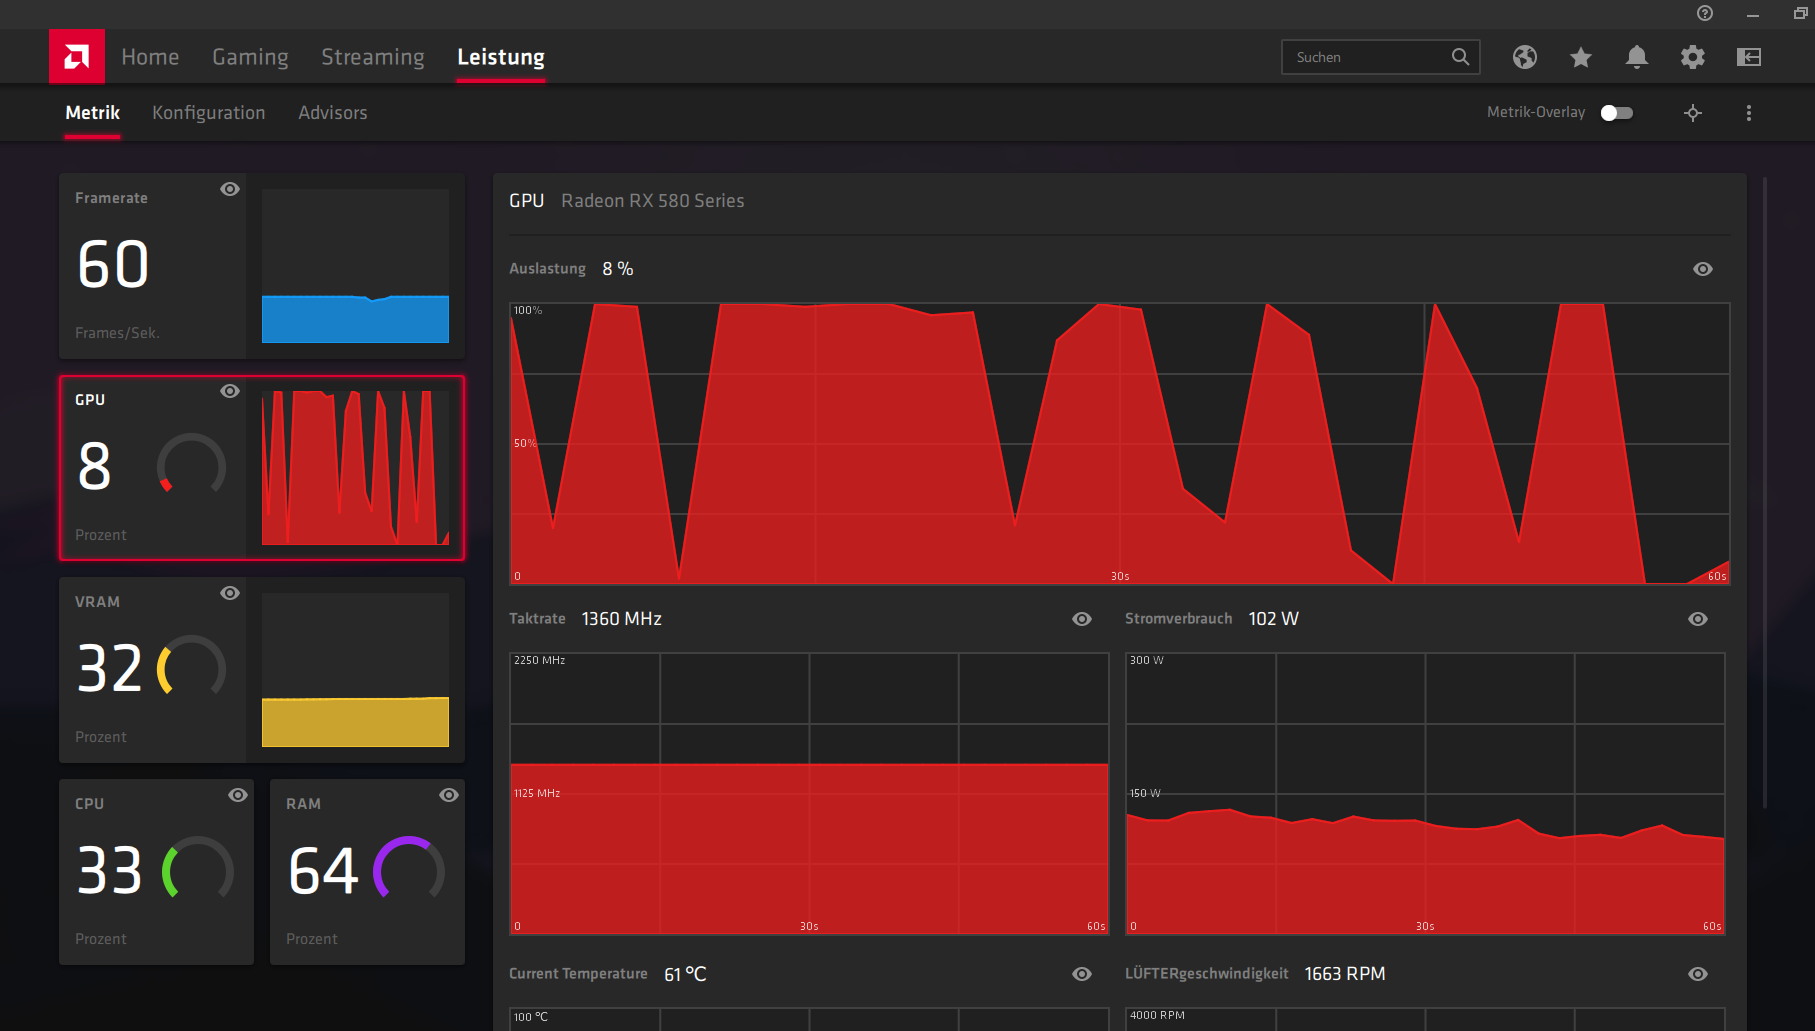
Task: Click the '8 %' Auslastung value
Action: (618, 269)
